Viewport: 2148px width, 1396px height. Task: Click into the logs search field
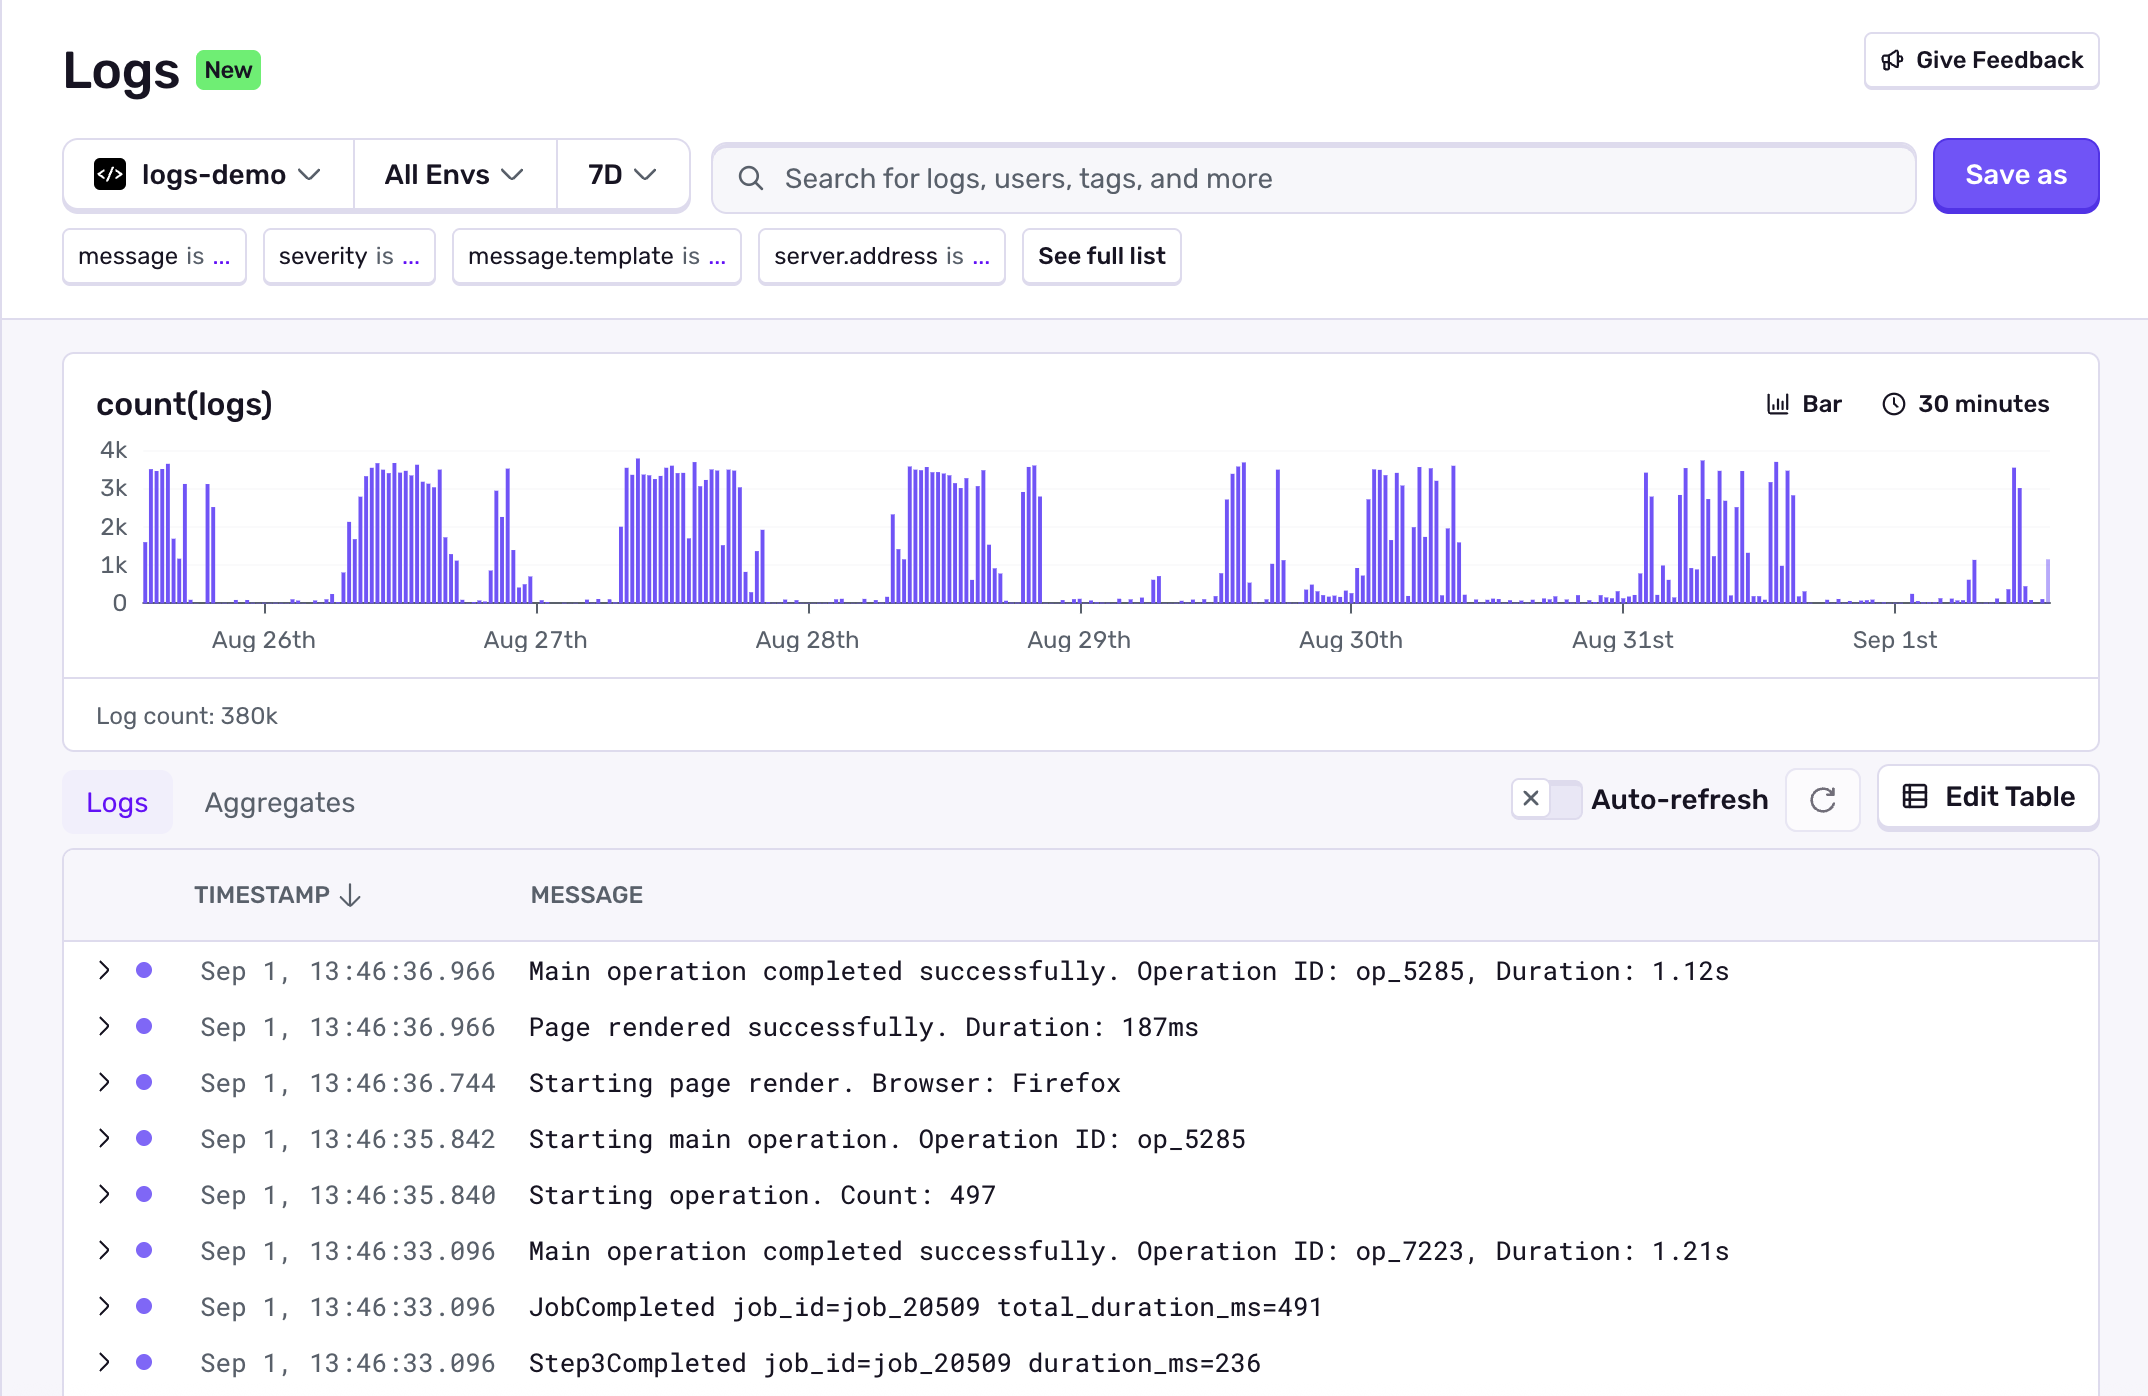1314,178
